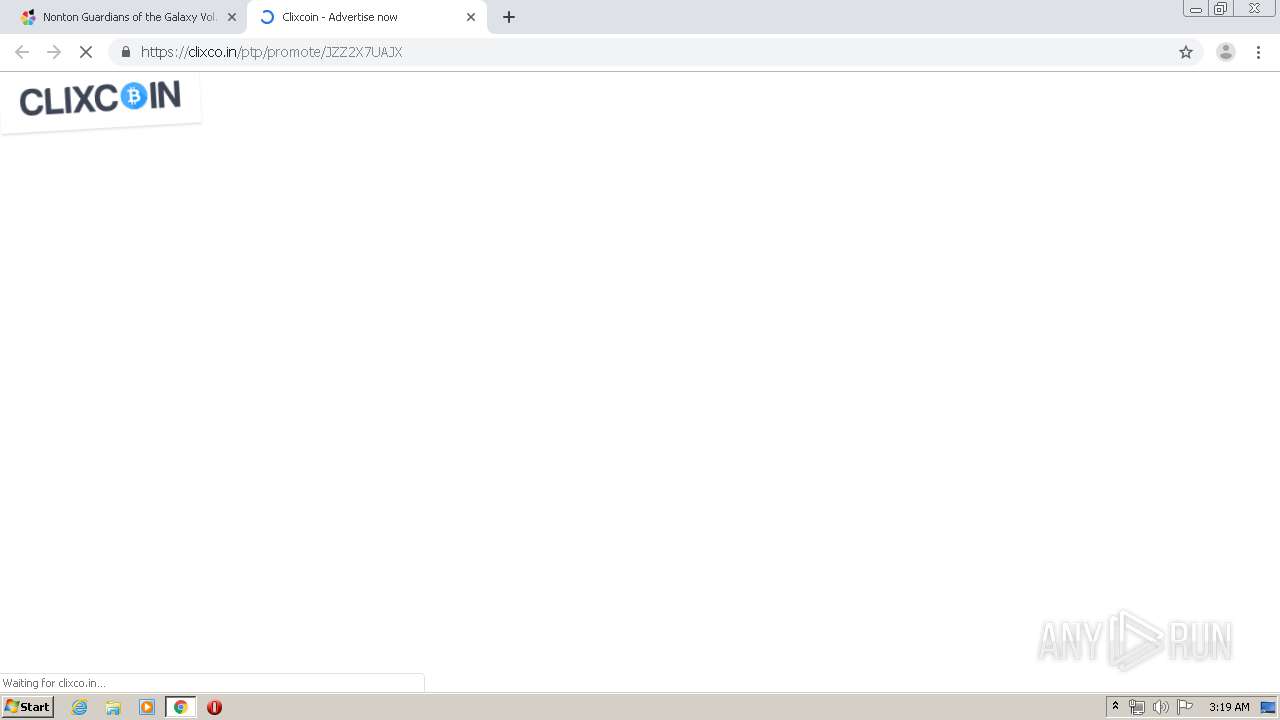View site security padlock information
The image size is (1280, 720).
(x=126, y=52)
